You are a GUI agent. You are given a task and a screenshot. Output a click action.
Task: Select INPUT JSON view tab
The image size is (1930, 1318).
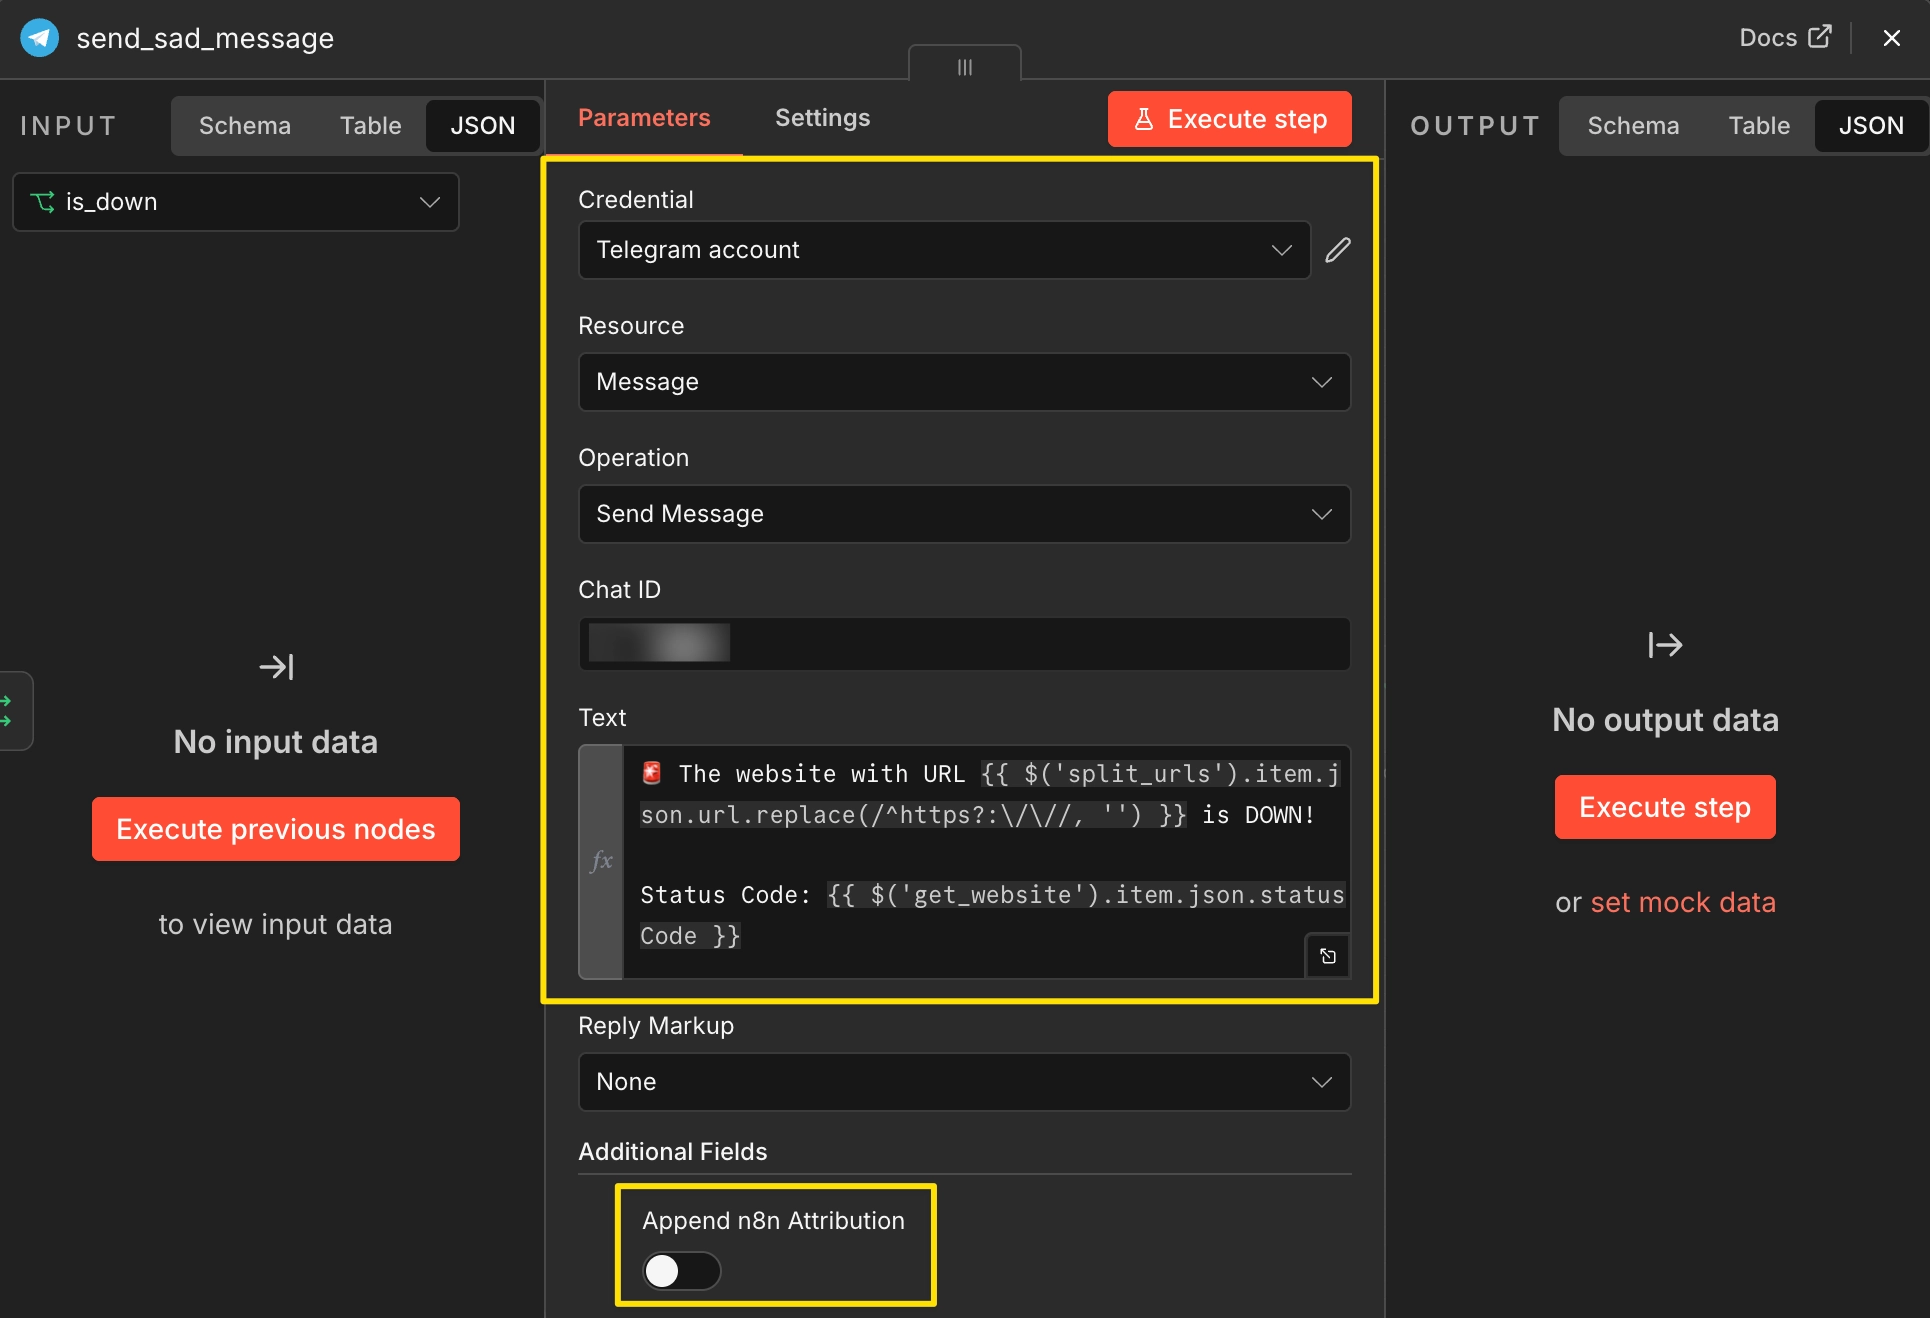pyautogui.click(x=482, y=126)
